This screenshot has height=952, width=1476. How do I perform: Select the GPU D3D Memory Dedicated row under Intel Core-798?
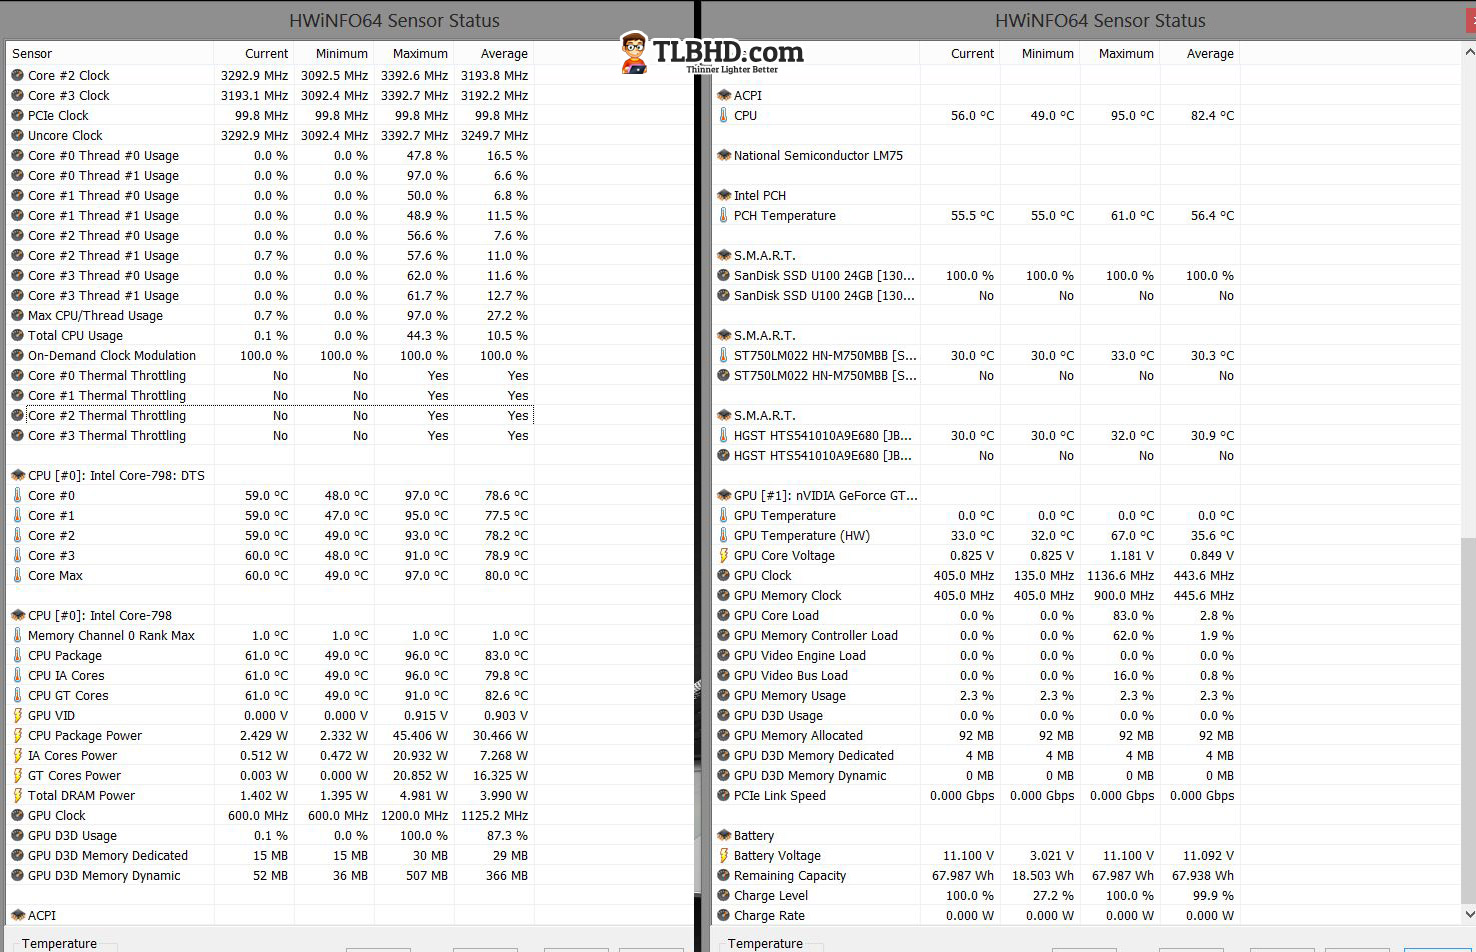tap(270, 855)
